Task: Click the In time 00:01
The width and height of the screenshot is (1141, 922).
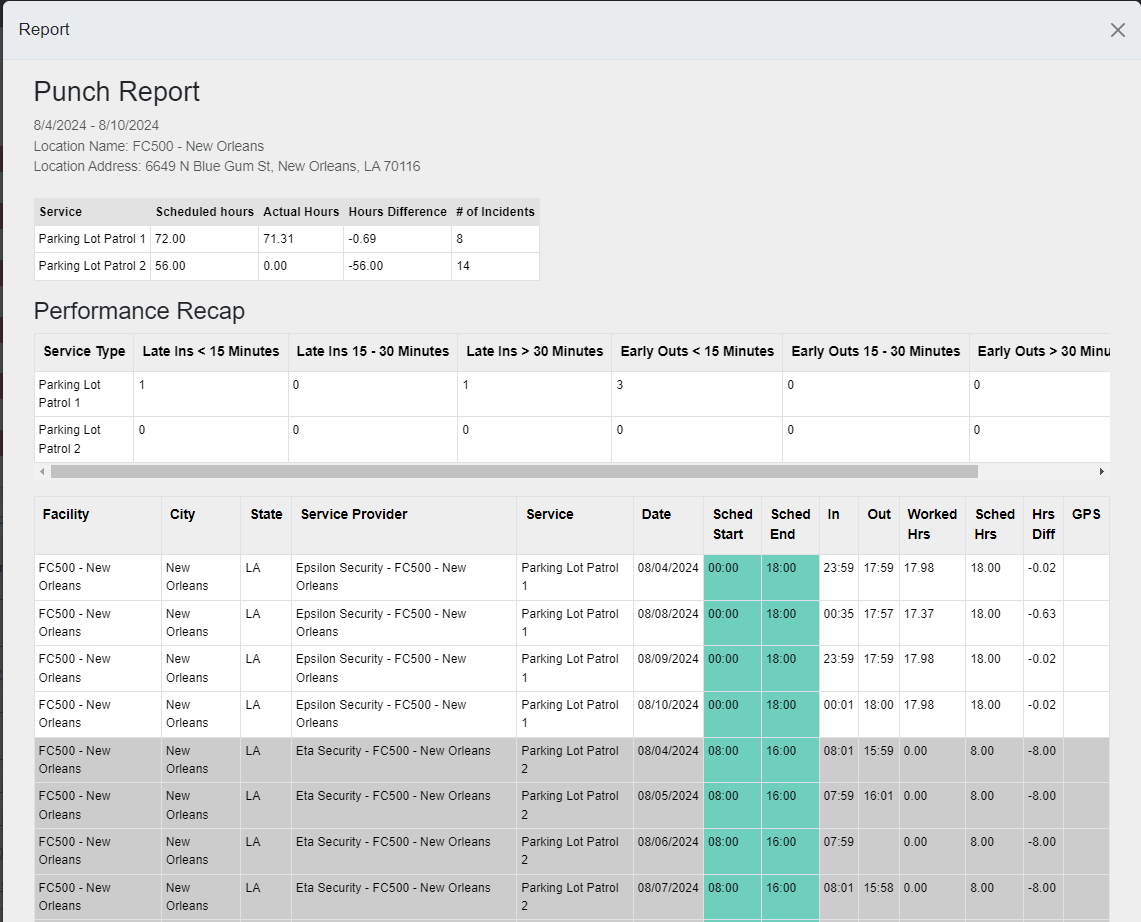Action: pyautogui.click(x=838, y=704)
